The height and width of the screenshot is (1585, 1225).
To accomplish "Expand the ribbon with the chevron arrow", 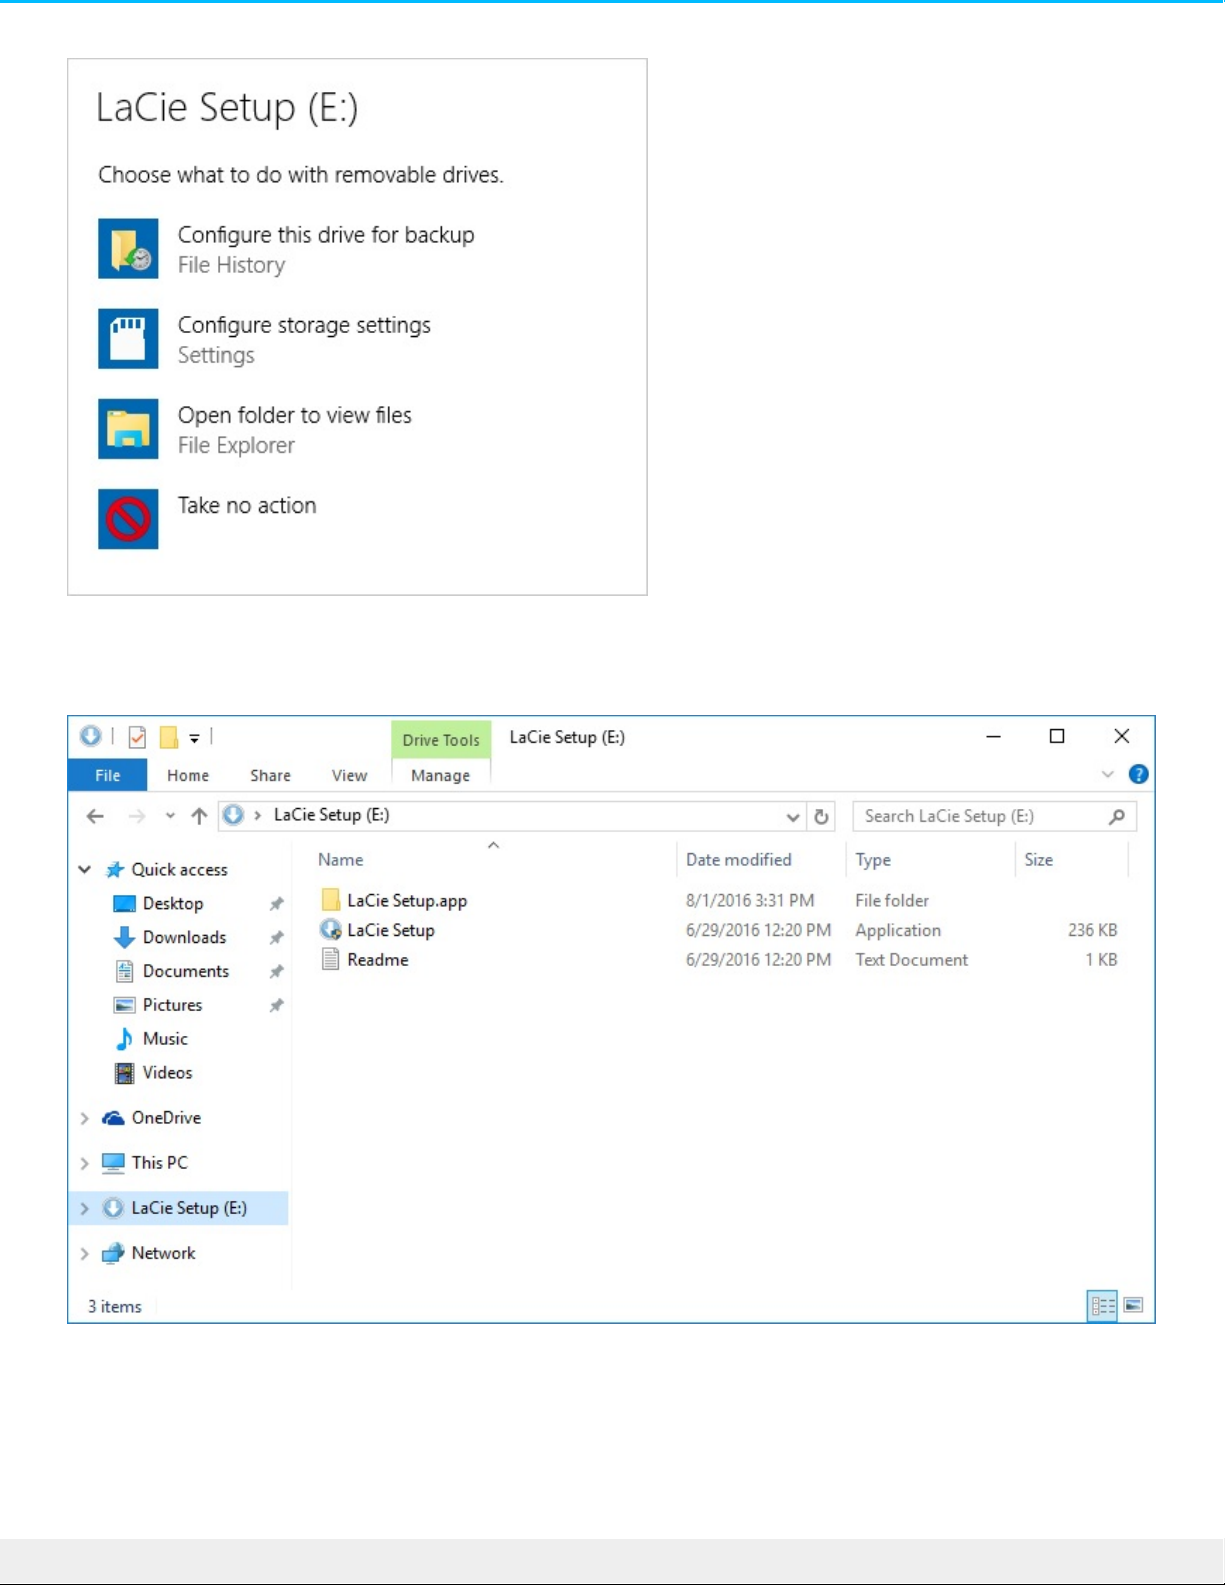I will coord(1108,774).
